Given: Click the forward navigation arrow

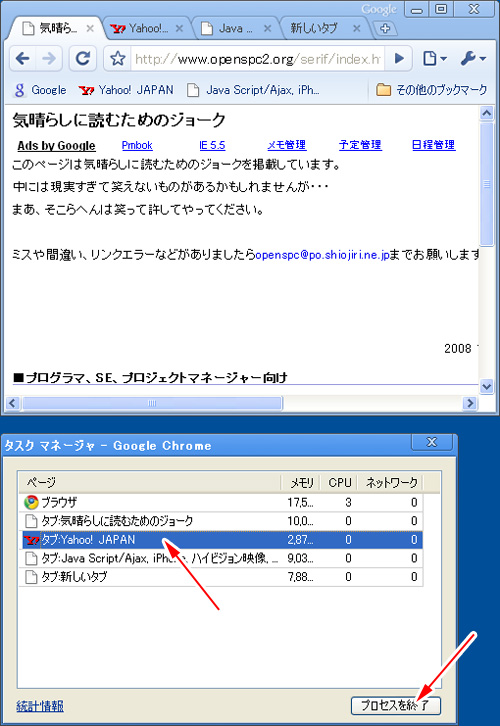Looking at the screenshot, I should click(x=49, y=58).
